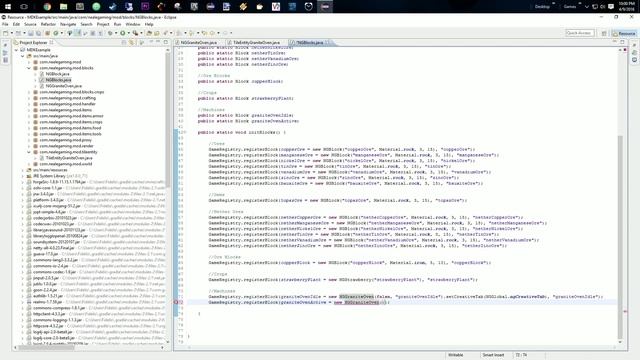This screenshot has width=640, height=360.
Task: Select the com.nealegaming.mod.world package
Action: click(x=65, y=164)
